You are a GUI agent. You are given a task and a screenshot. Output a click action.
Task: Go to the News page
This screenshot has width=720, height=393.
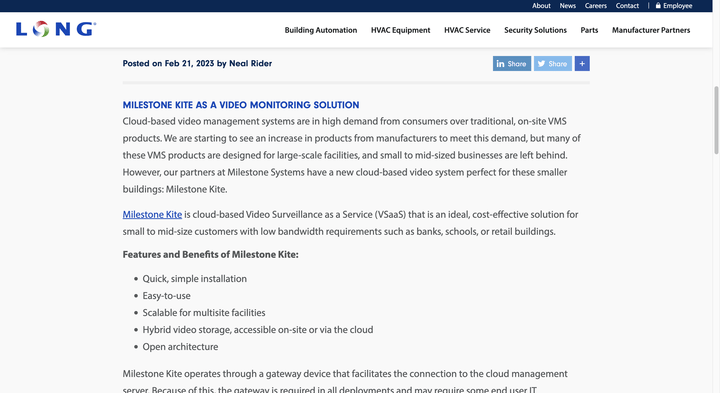click(x=568, y=6)
